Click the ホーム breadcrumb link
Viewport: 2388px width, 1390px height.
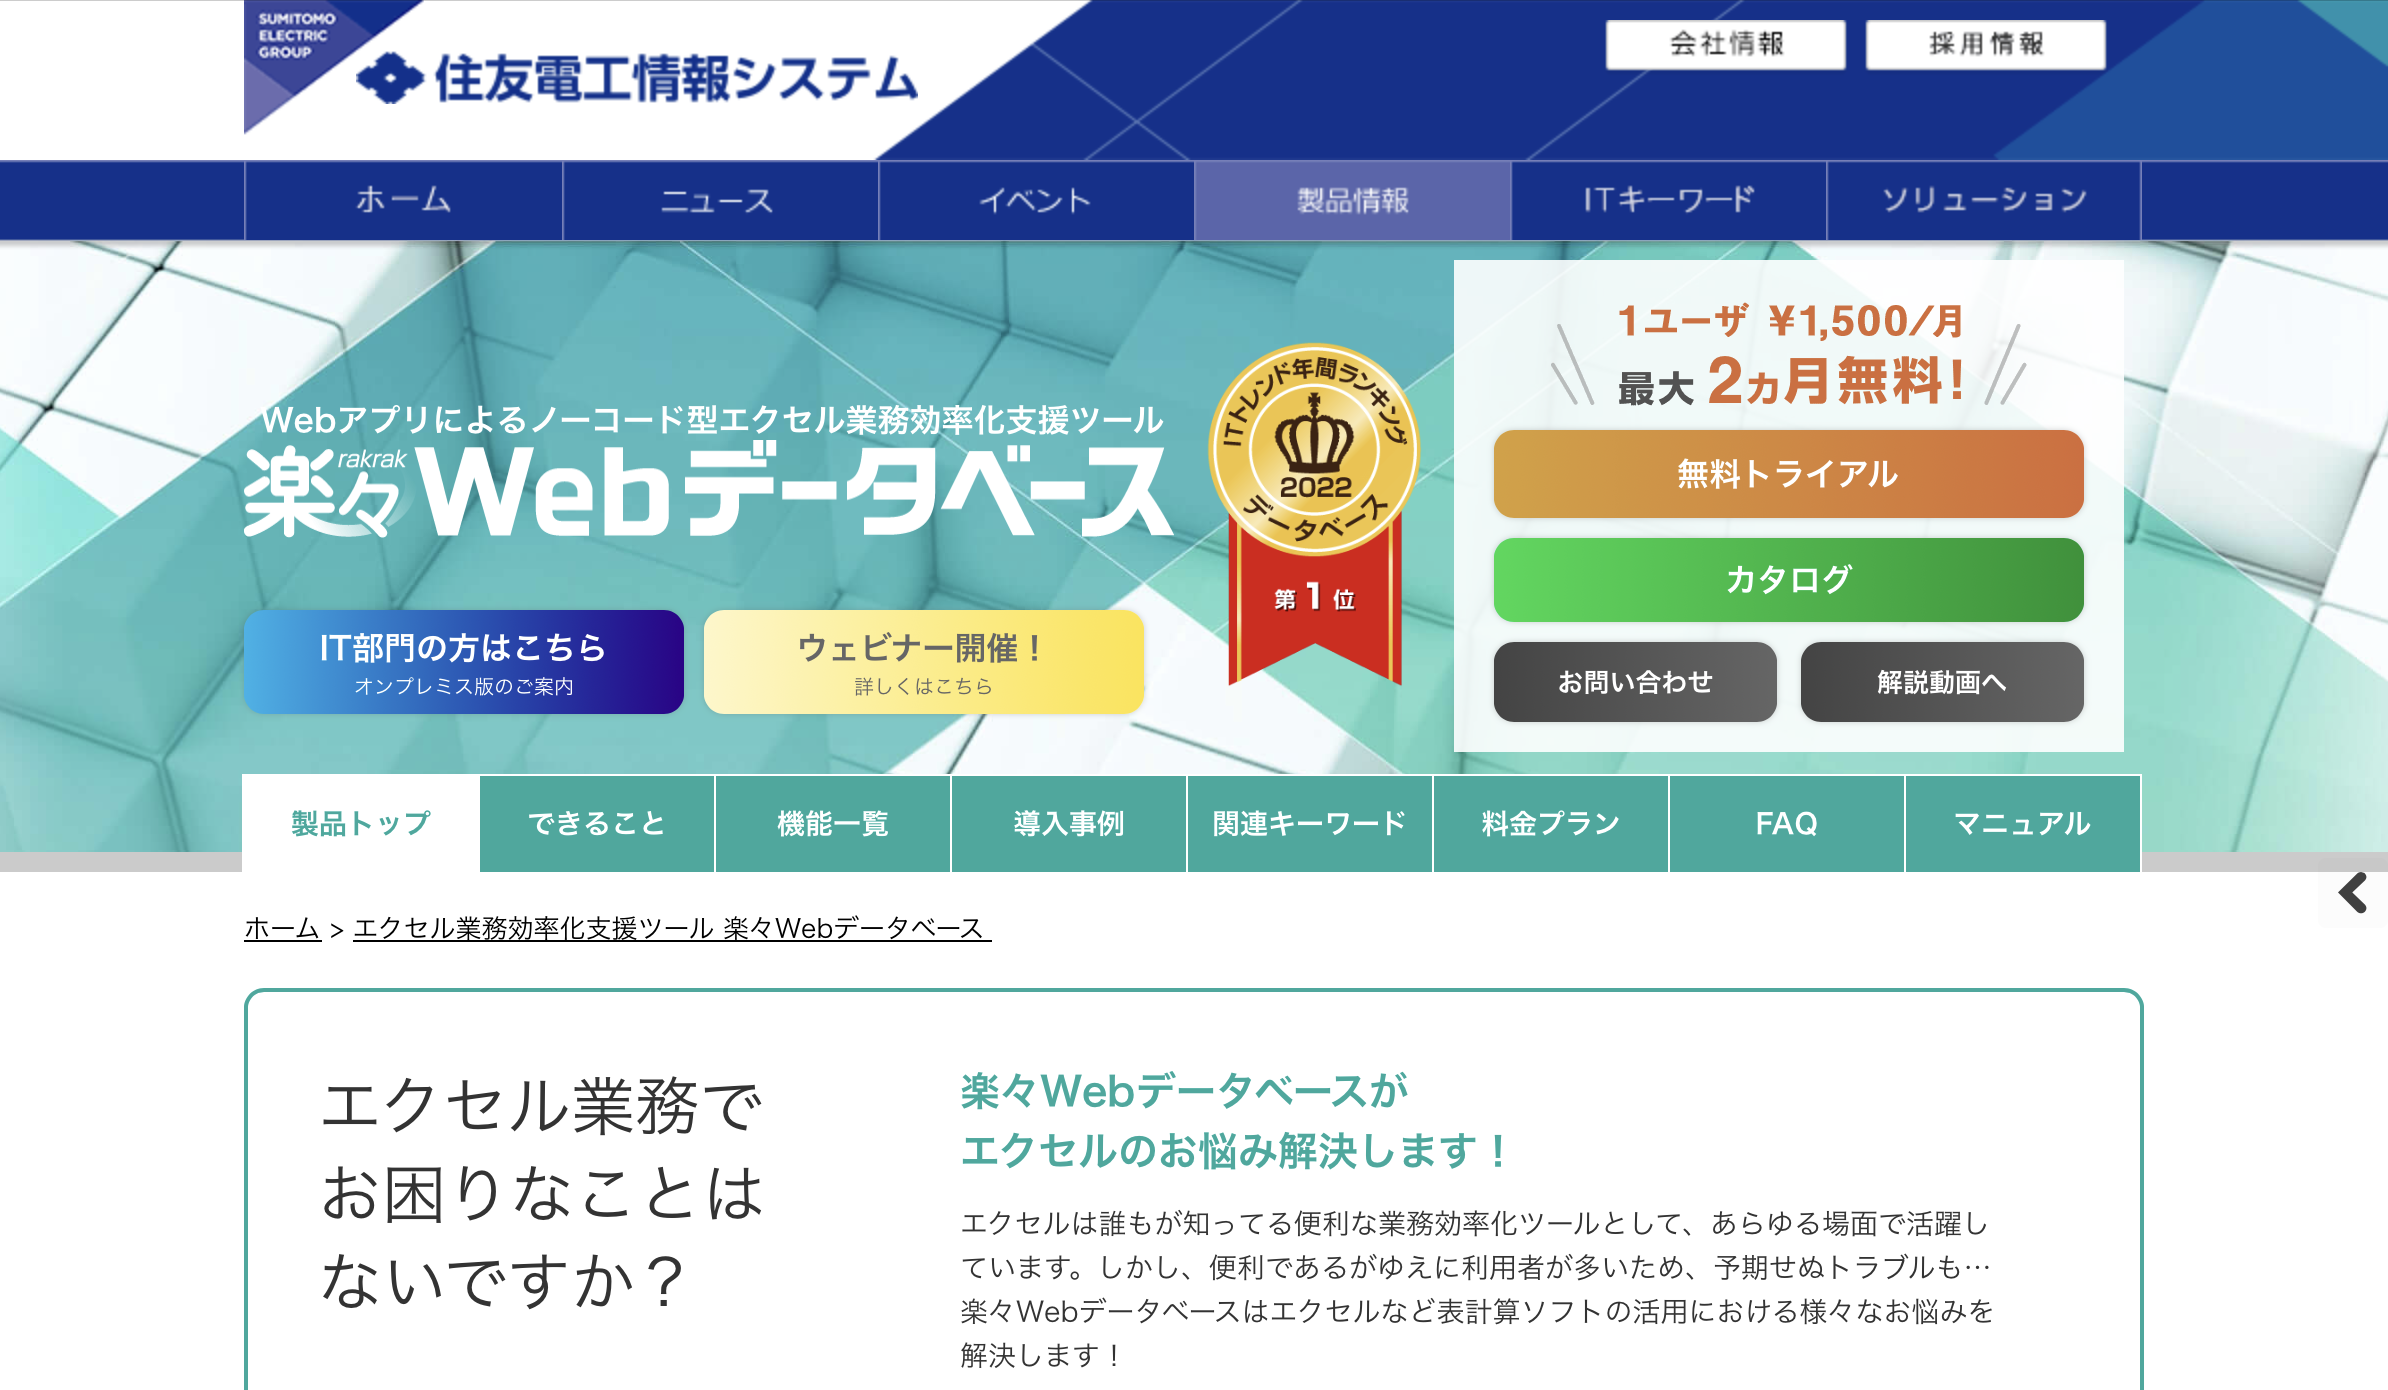pyautogui.click(x=282, y=928)
